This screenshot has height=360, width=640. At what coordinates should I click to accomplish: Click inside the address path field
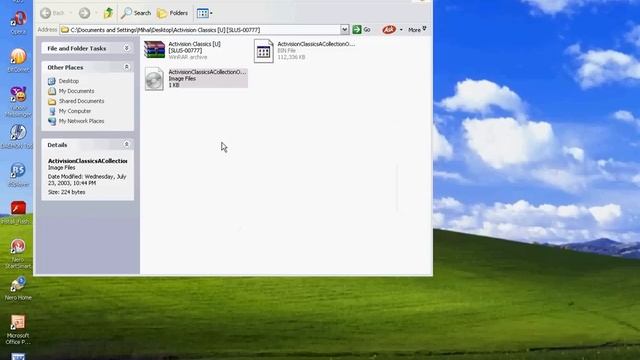[x=200, y=30]
